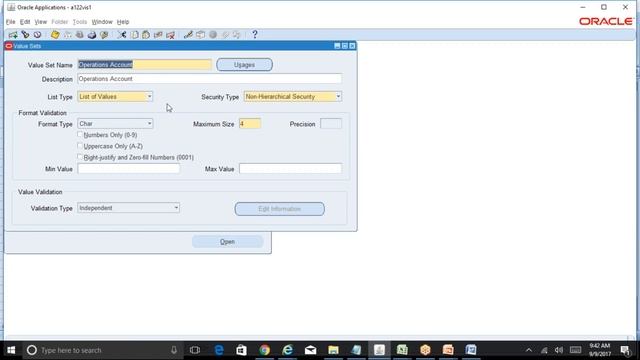
Task: Open the Folder menu
Action: click(x=60, y=22)
